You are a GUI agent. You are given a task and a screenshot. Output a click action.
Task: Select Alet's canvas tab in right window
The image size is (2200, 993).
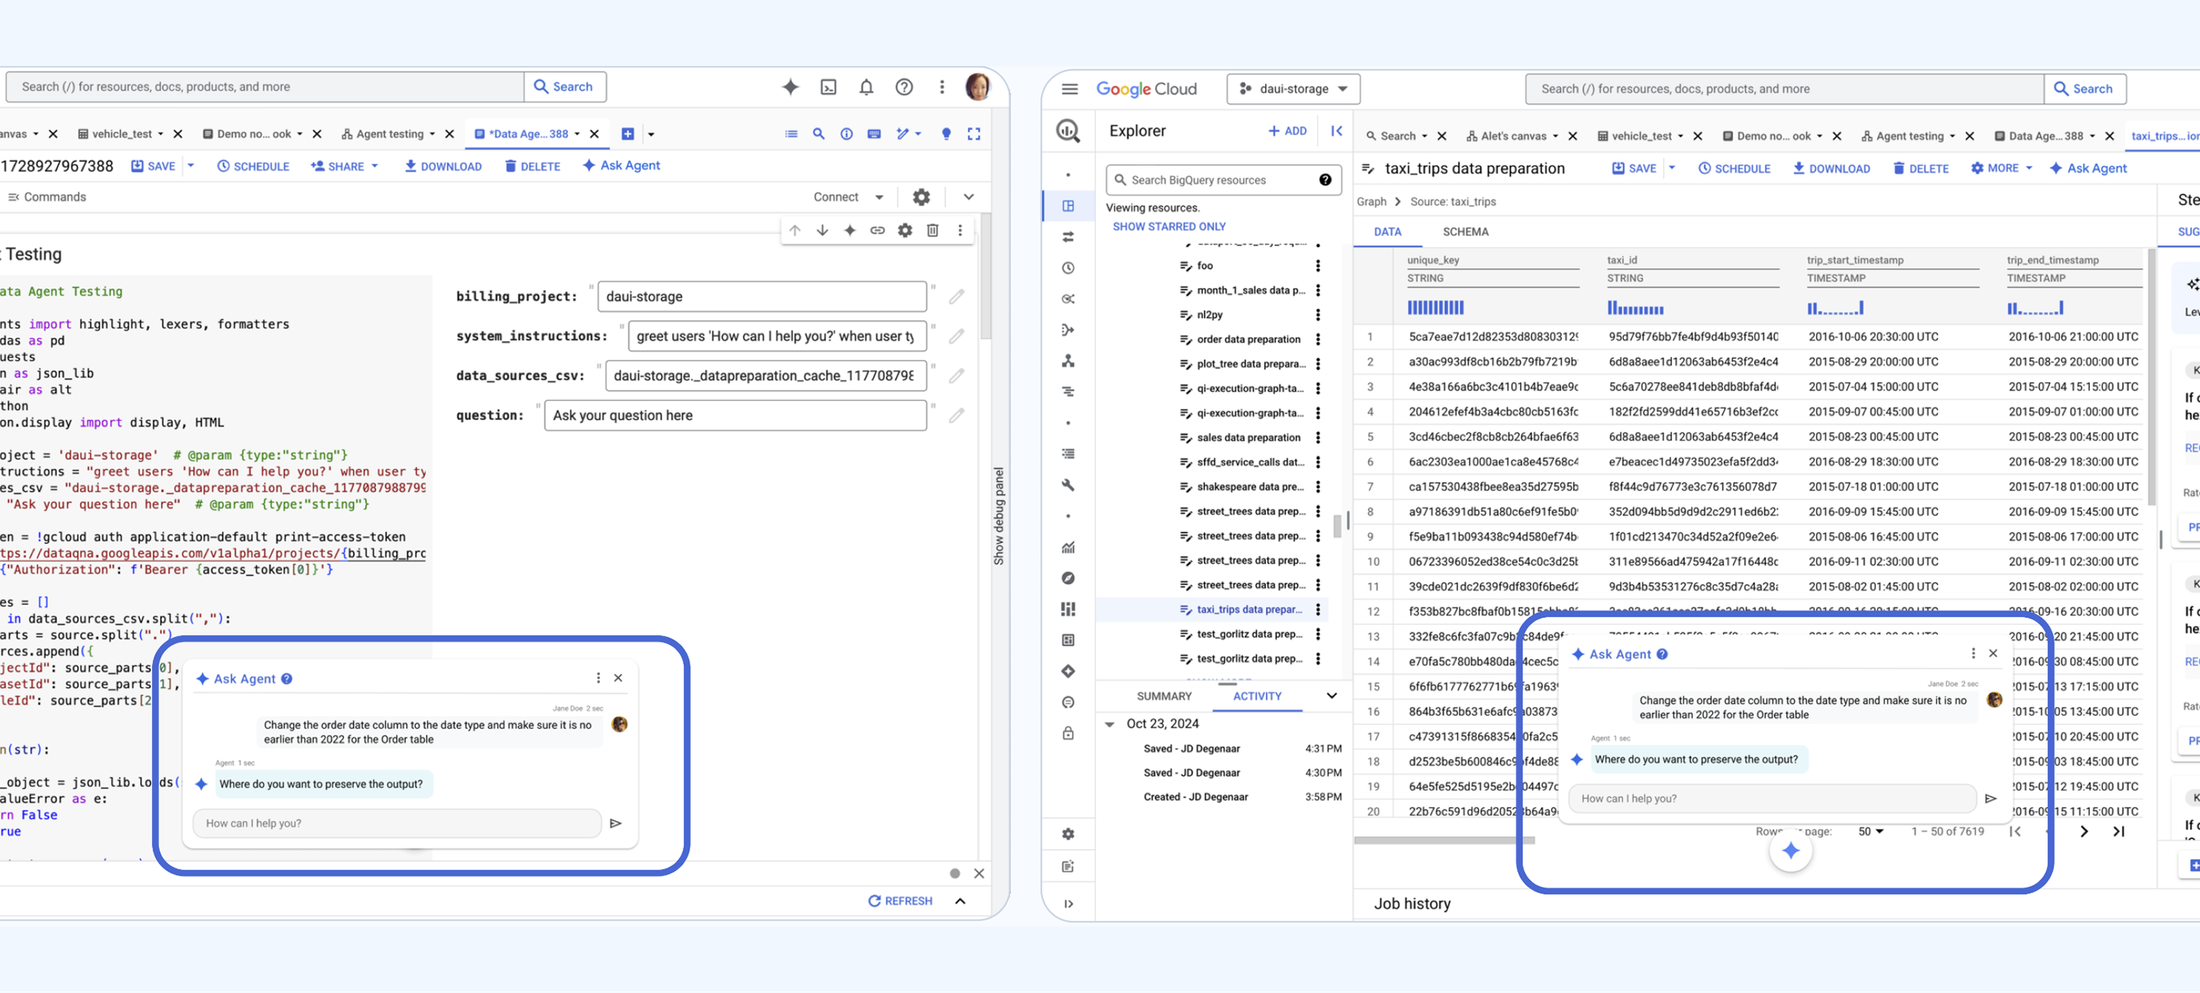[1512, 136]
